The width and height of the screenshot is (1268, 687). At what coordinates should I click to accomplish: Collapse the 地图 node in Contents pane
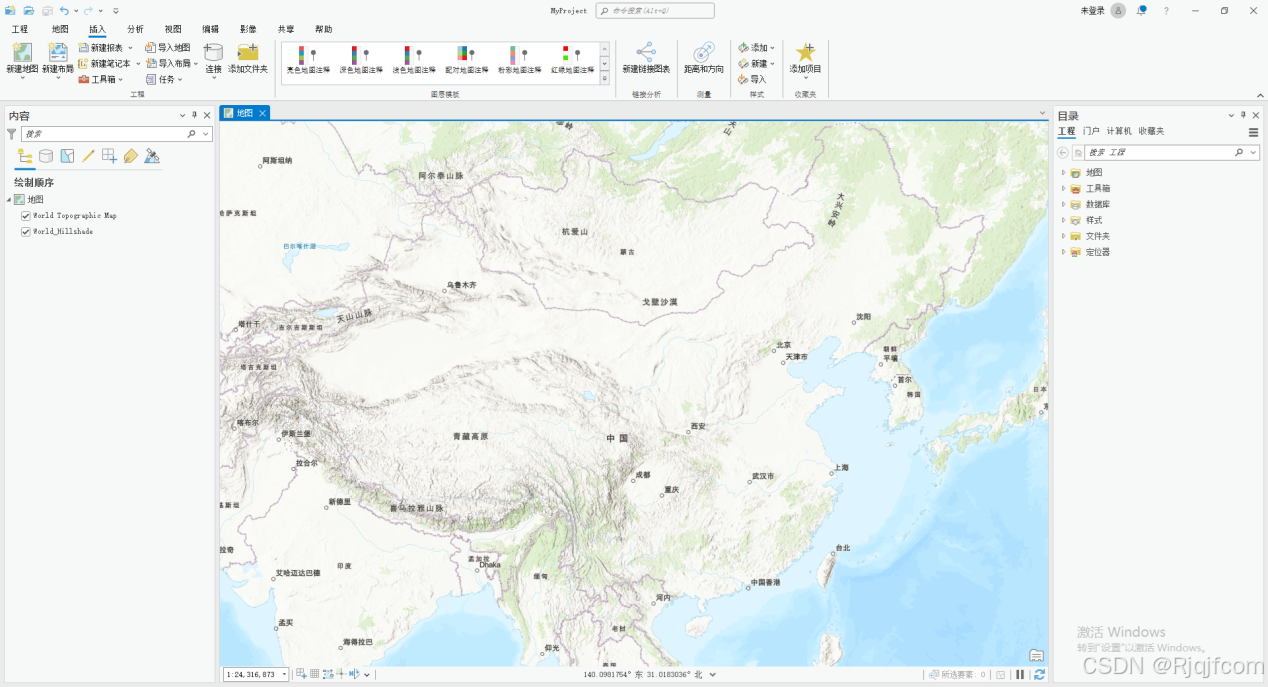coord(8,199)
